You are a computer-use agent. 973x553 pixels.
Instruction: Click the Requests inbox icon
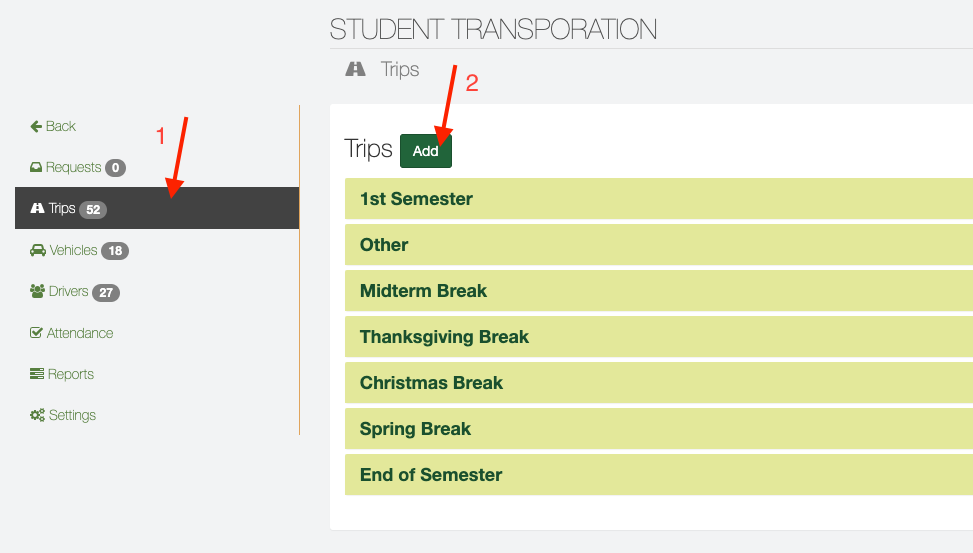36,167
